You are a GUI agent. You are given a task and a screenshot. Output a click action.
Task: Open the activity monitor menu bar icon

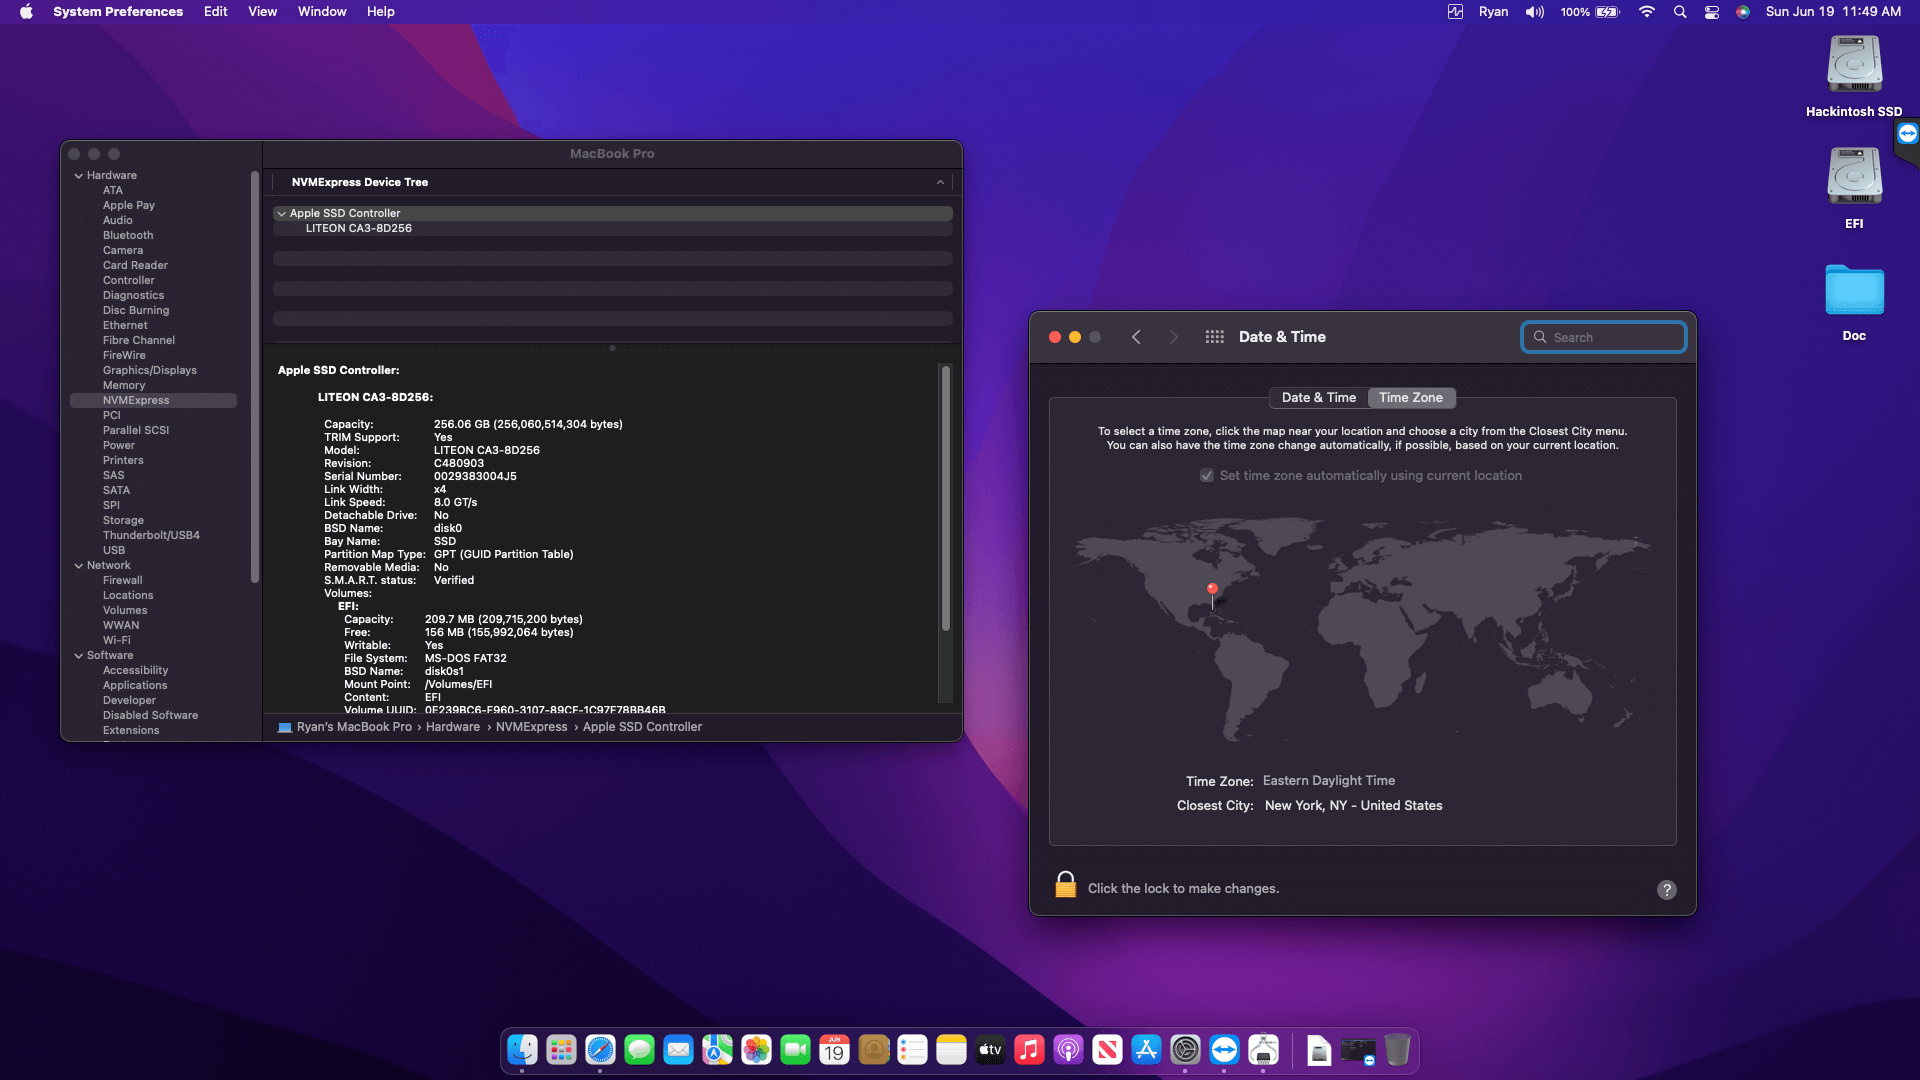tap(1455, 12)
